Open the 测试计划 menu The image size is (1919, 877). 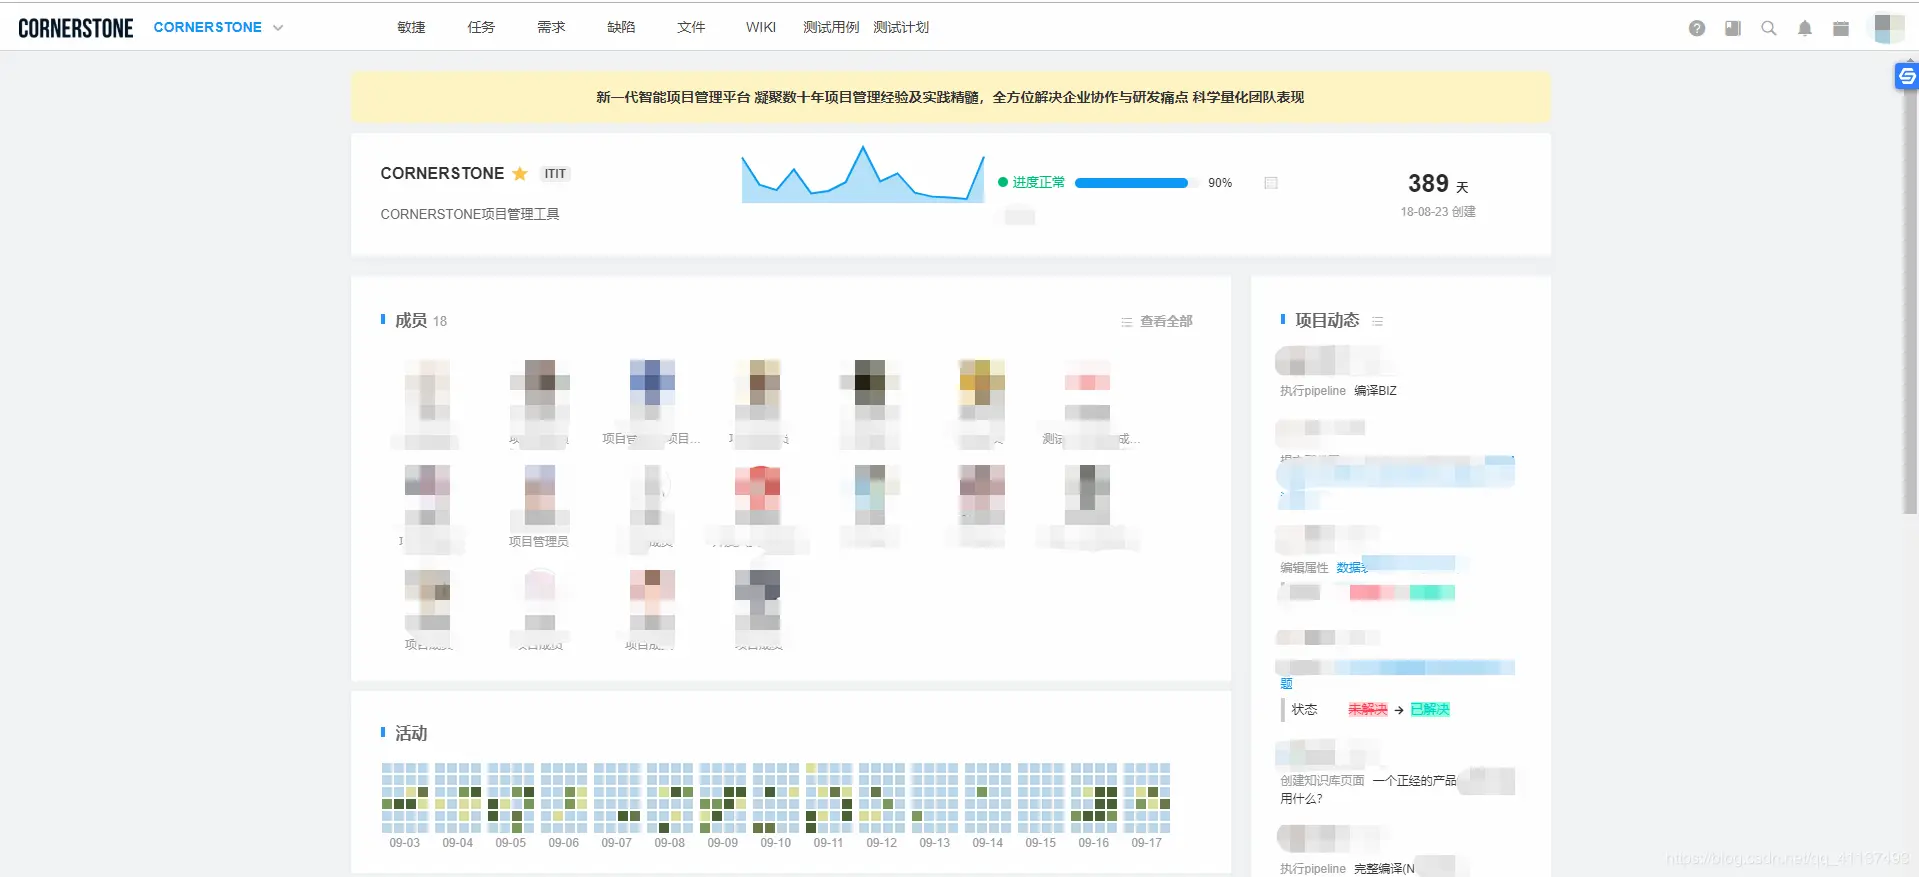tap(901, 27)
